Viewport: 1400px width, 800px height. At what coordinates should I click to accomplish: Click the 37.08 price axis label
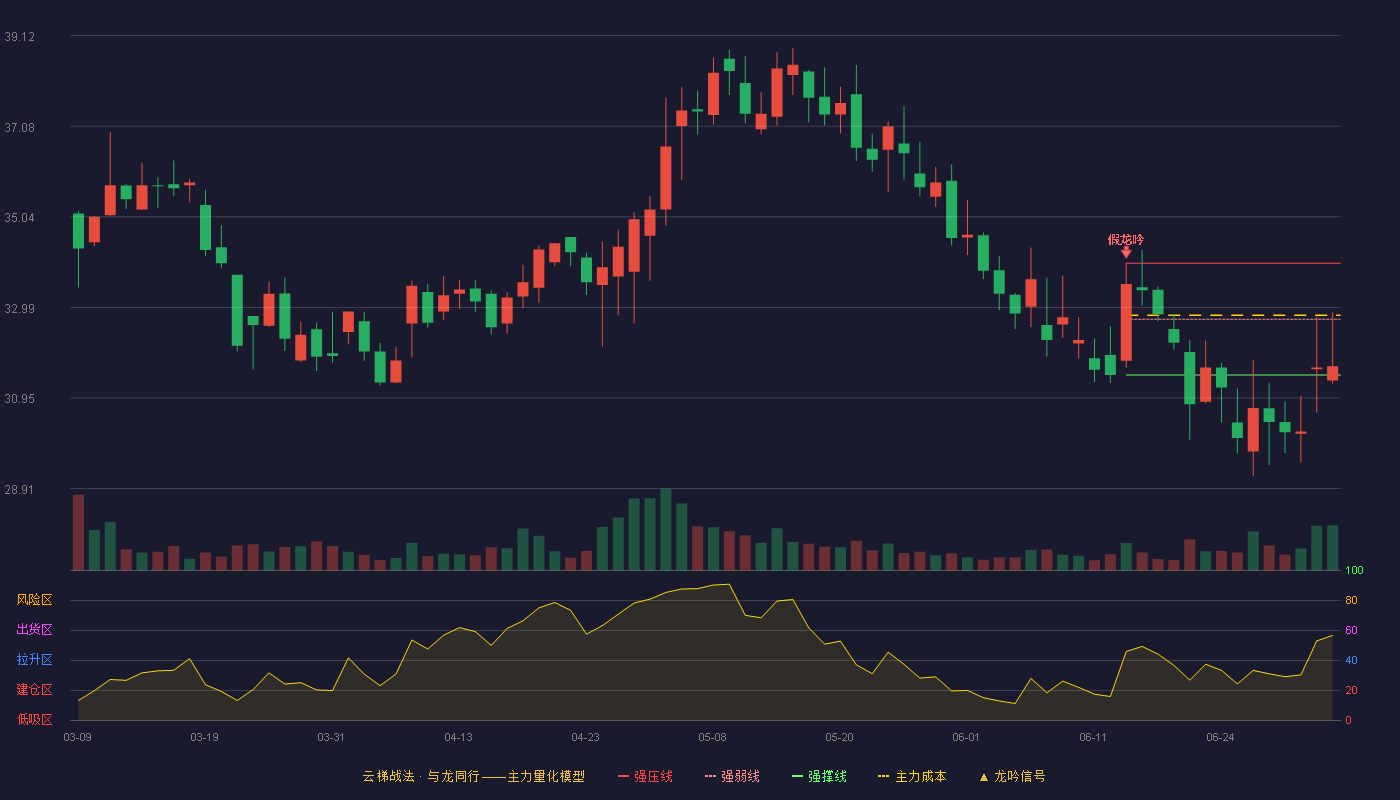click(19, 127)
